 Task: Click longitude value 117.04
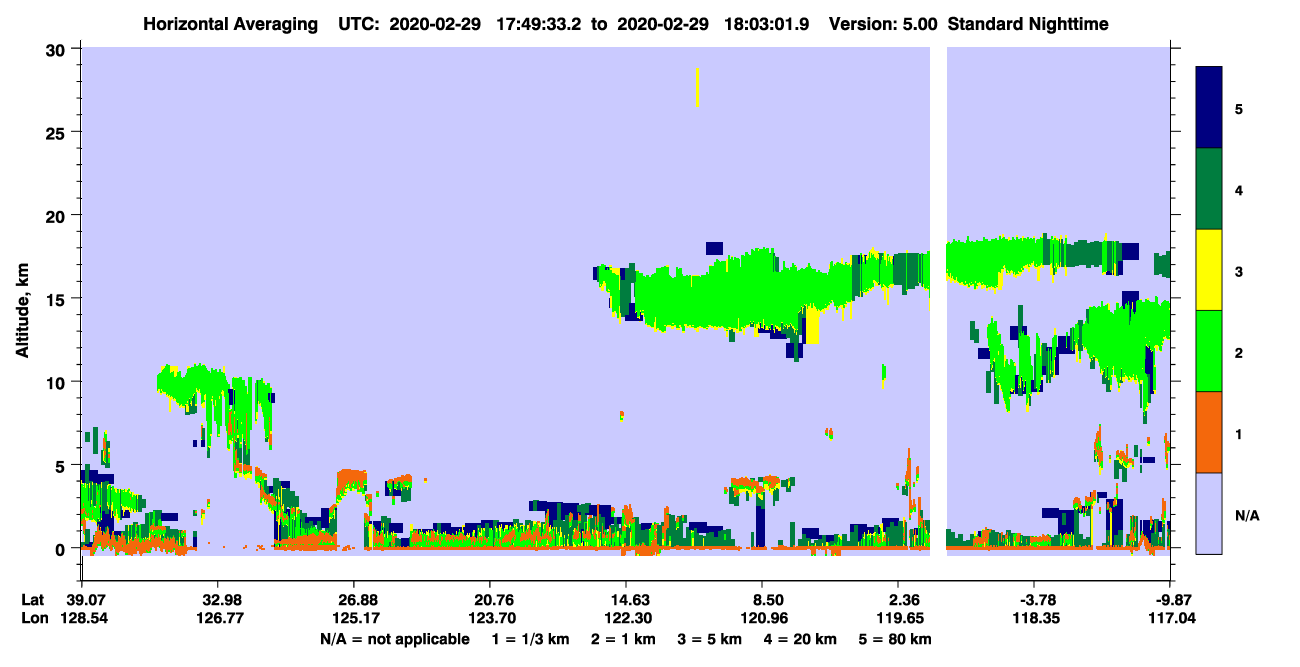(x=1172, y=618)
